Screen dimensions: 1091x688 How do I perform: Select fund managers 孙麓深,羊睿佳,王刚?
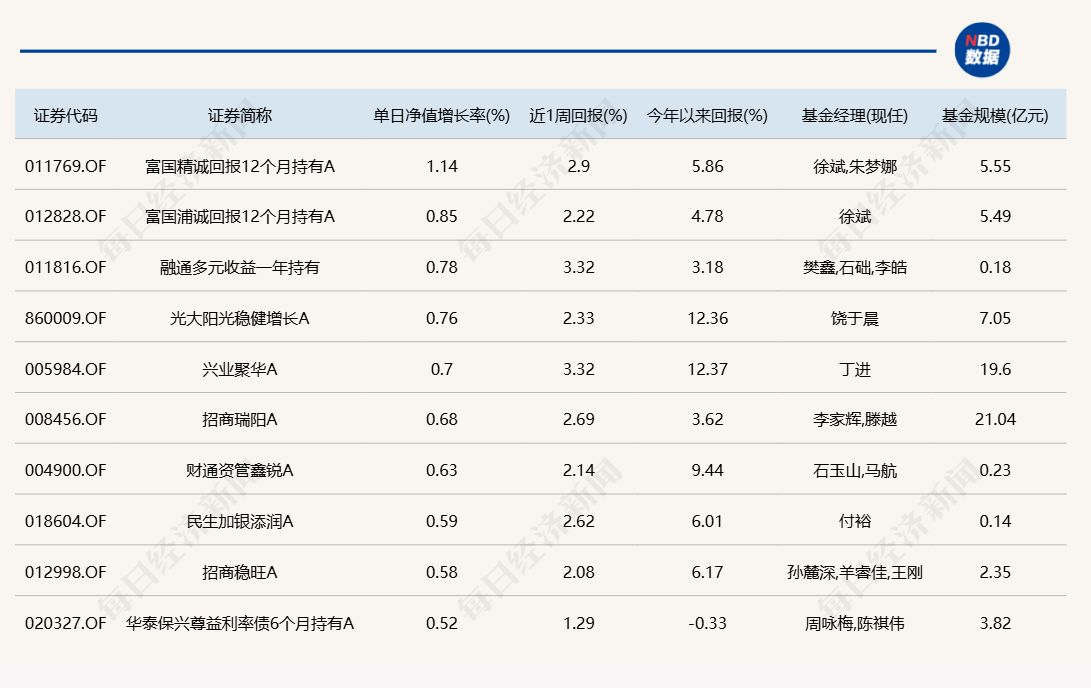coord(855,573)
